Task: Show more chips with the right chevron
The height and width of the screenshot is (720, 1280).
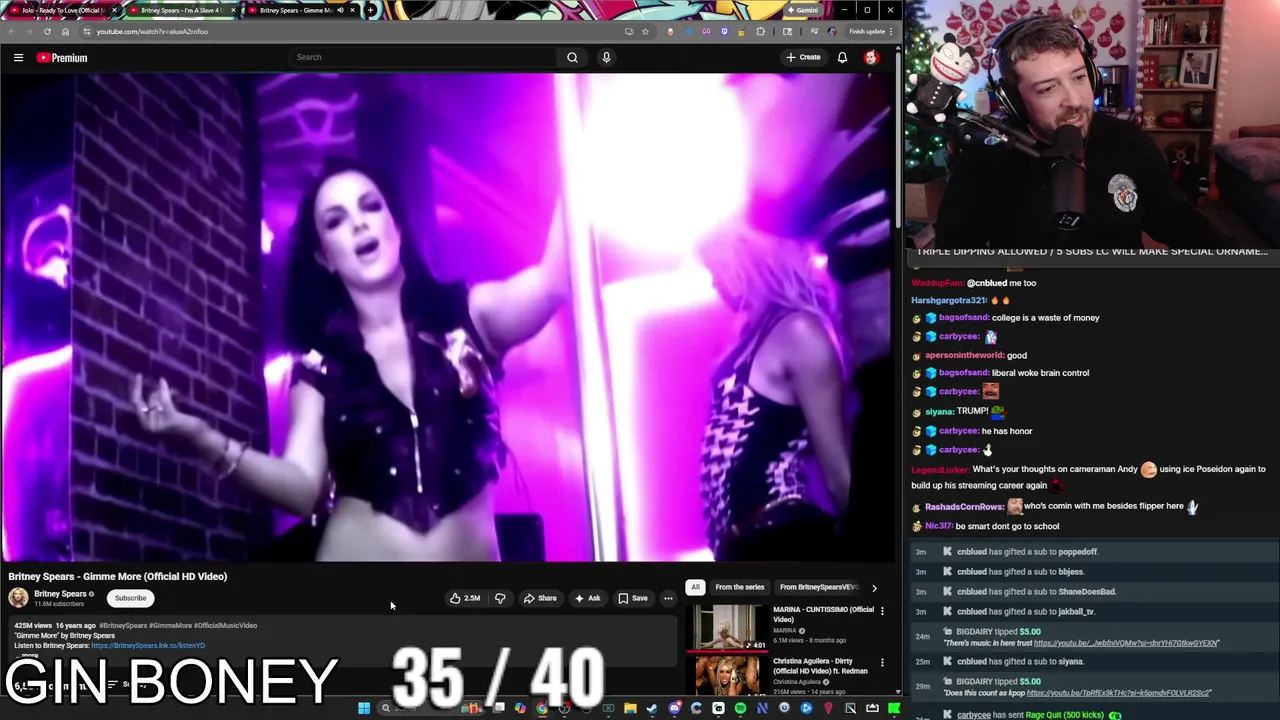Action: tap(874, 587)
